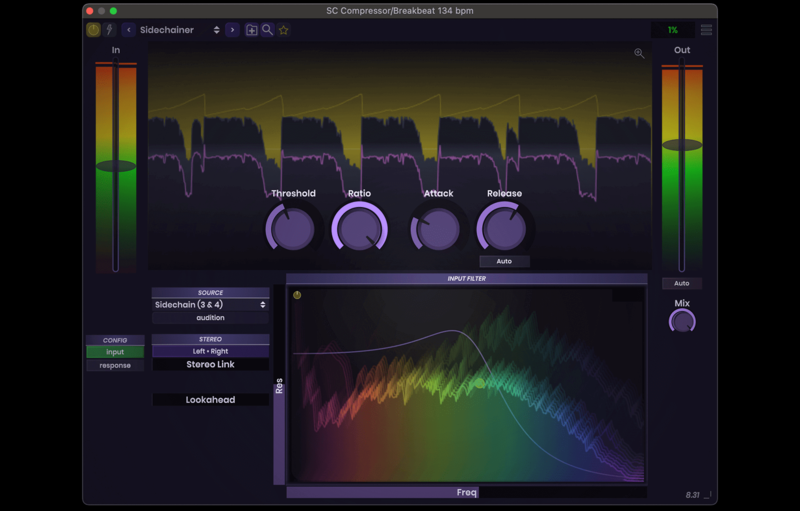Open the hamburger menu icon

click(x=706, y=30)
